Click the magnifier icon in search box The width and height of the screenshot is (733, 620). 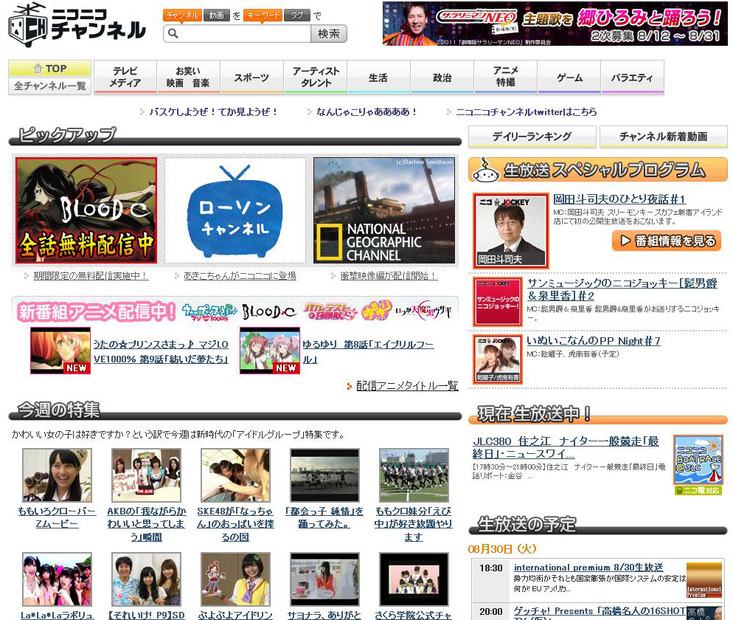tap(173, 34)
